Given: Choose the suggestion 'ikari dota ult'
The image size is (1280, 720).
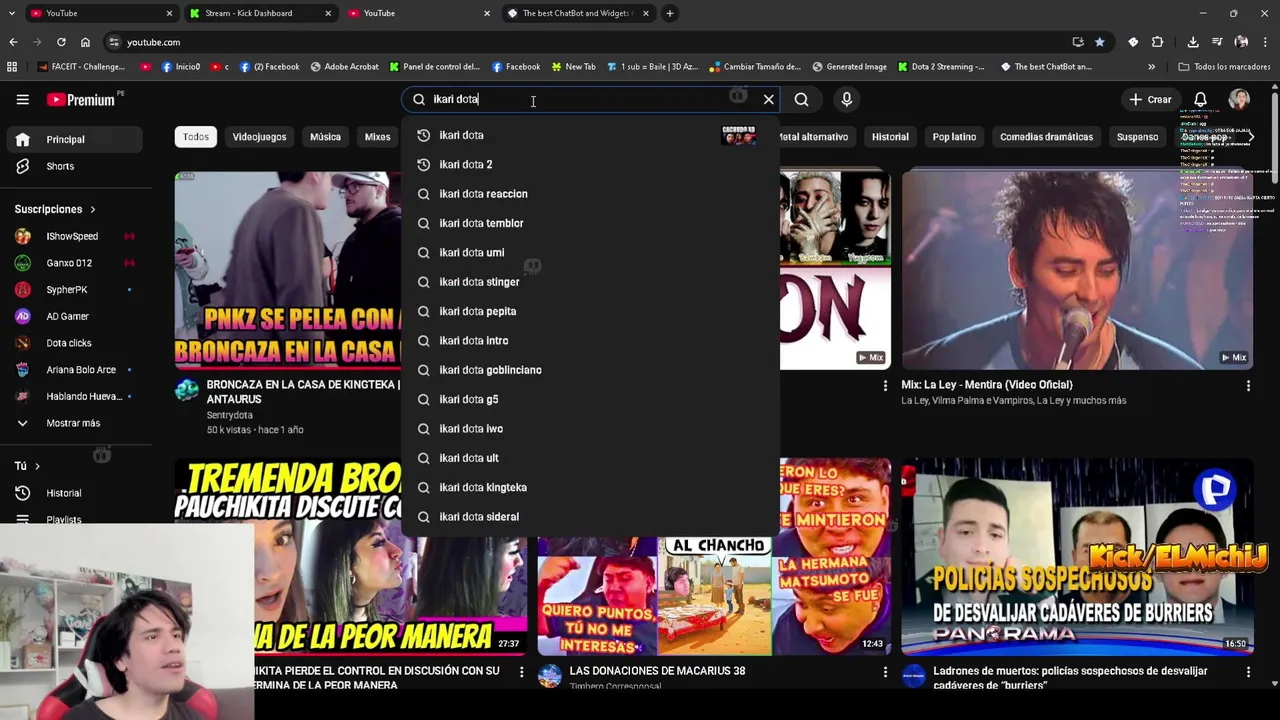Looking at the screenshot, I should (590, 458).
